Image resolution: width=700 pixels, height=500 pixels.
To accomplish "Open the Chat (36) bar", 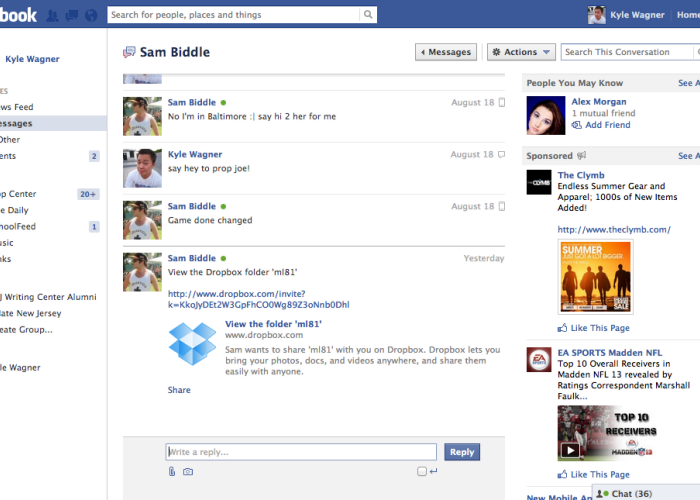I will (646, 492).
